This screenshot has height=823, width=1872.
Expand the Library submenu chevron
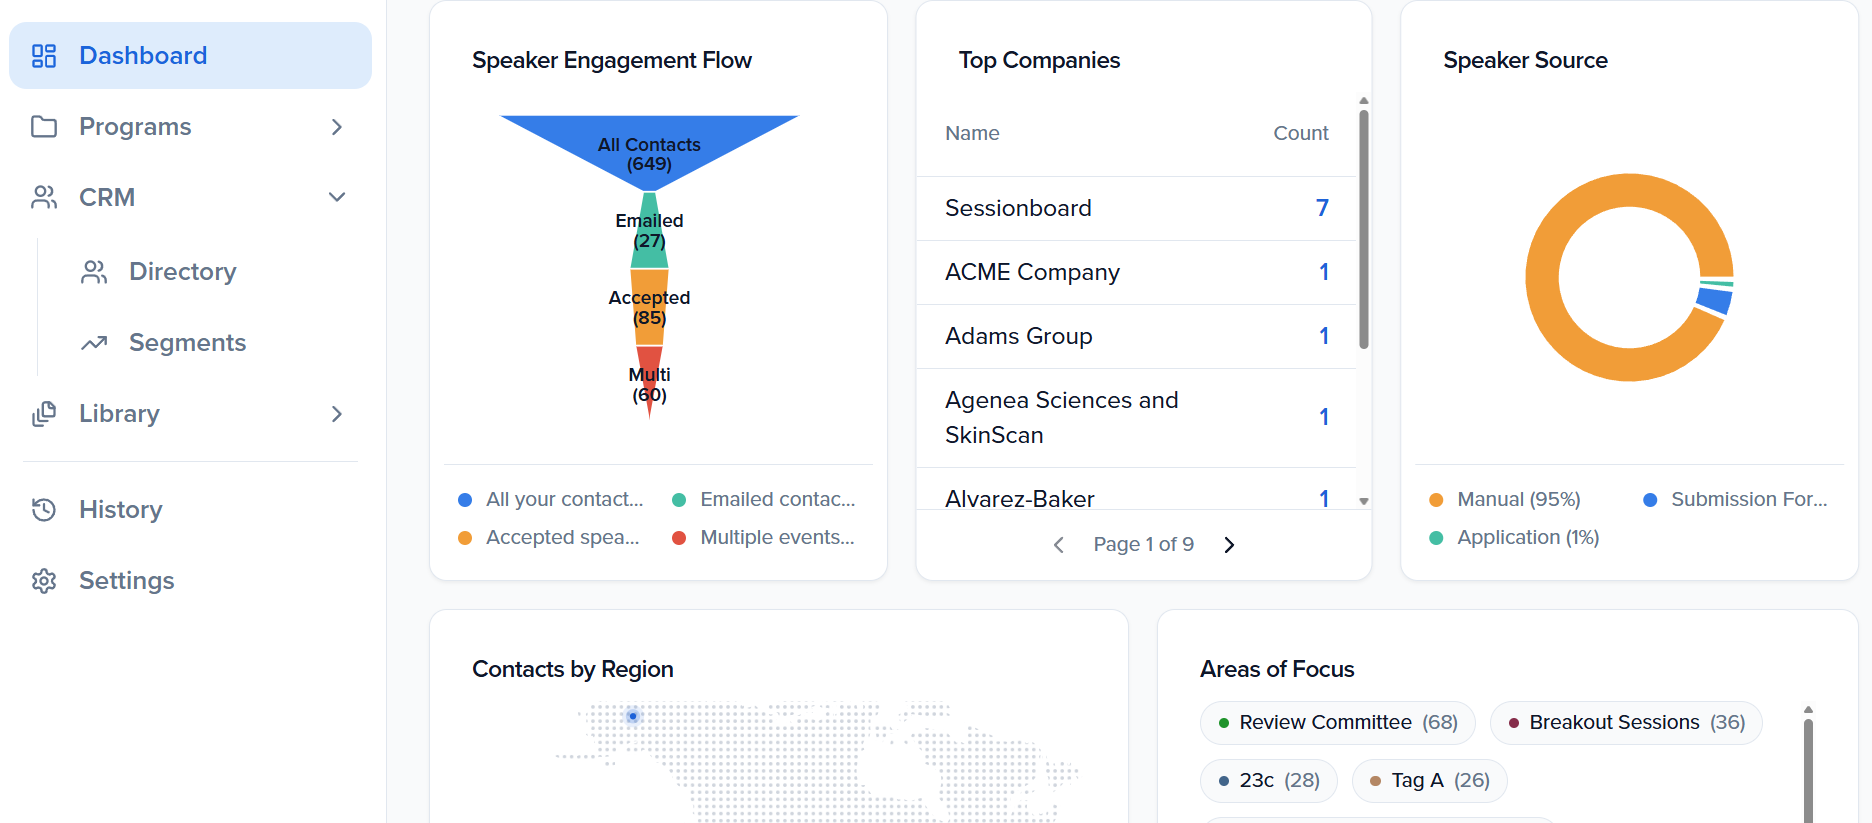(x=337, y=414)
